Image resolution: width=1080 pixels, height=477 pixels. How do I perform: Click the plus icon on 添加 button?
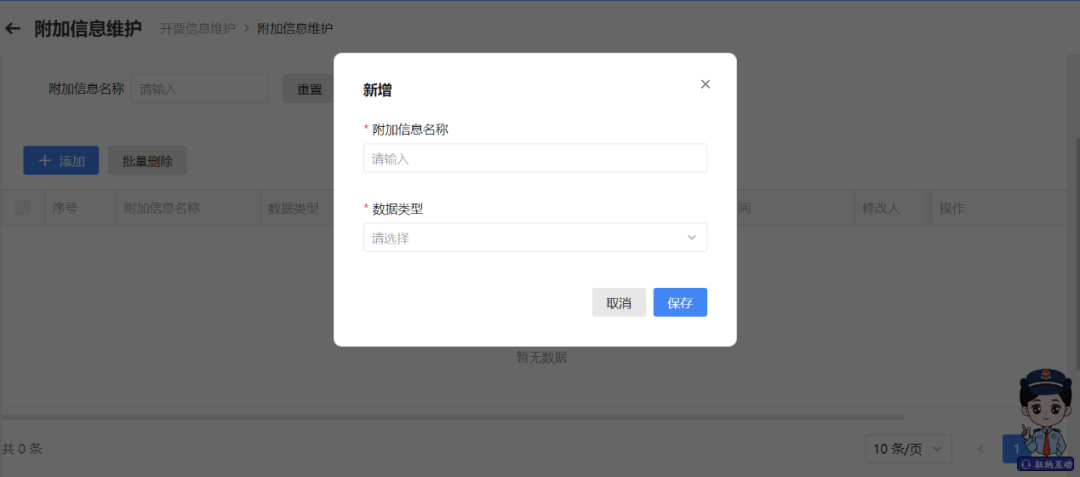click(44, 161)
